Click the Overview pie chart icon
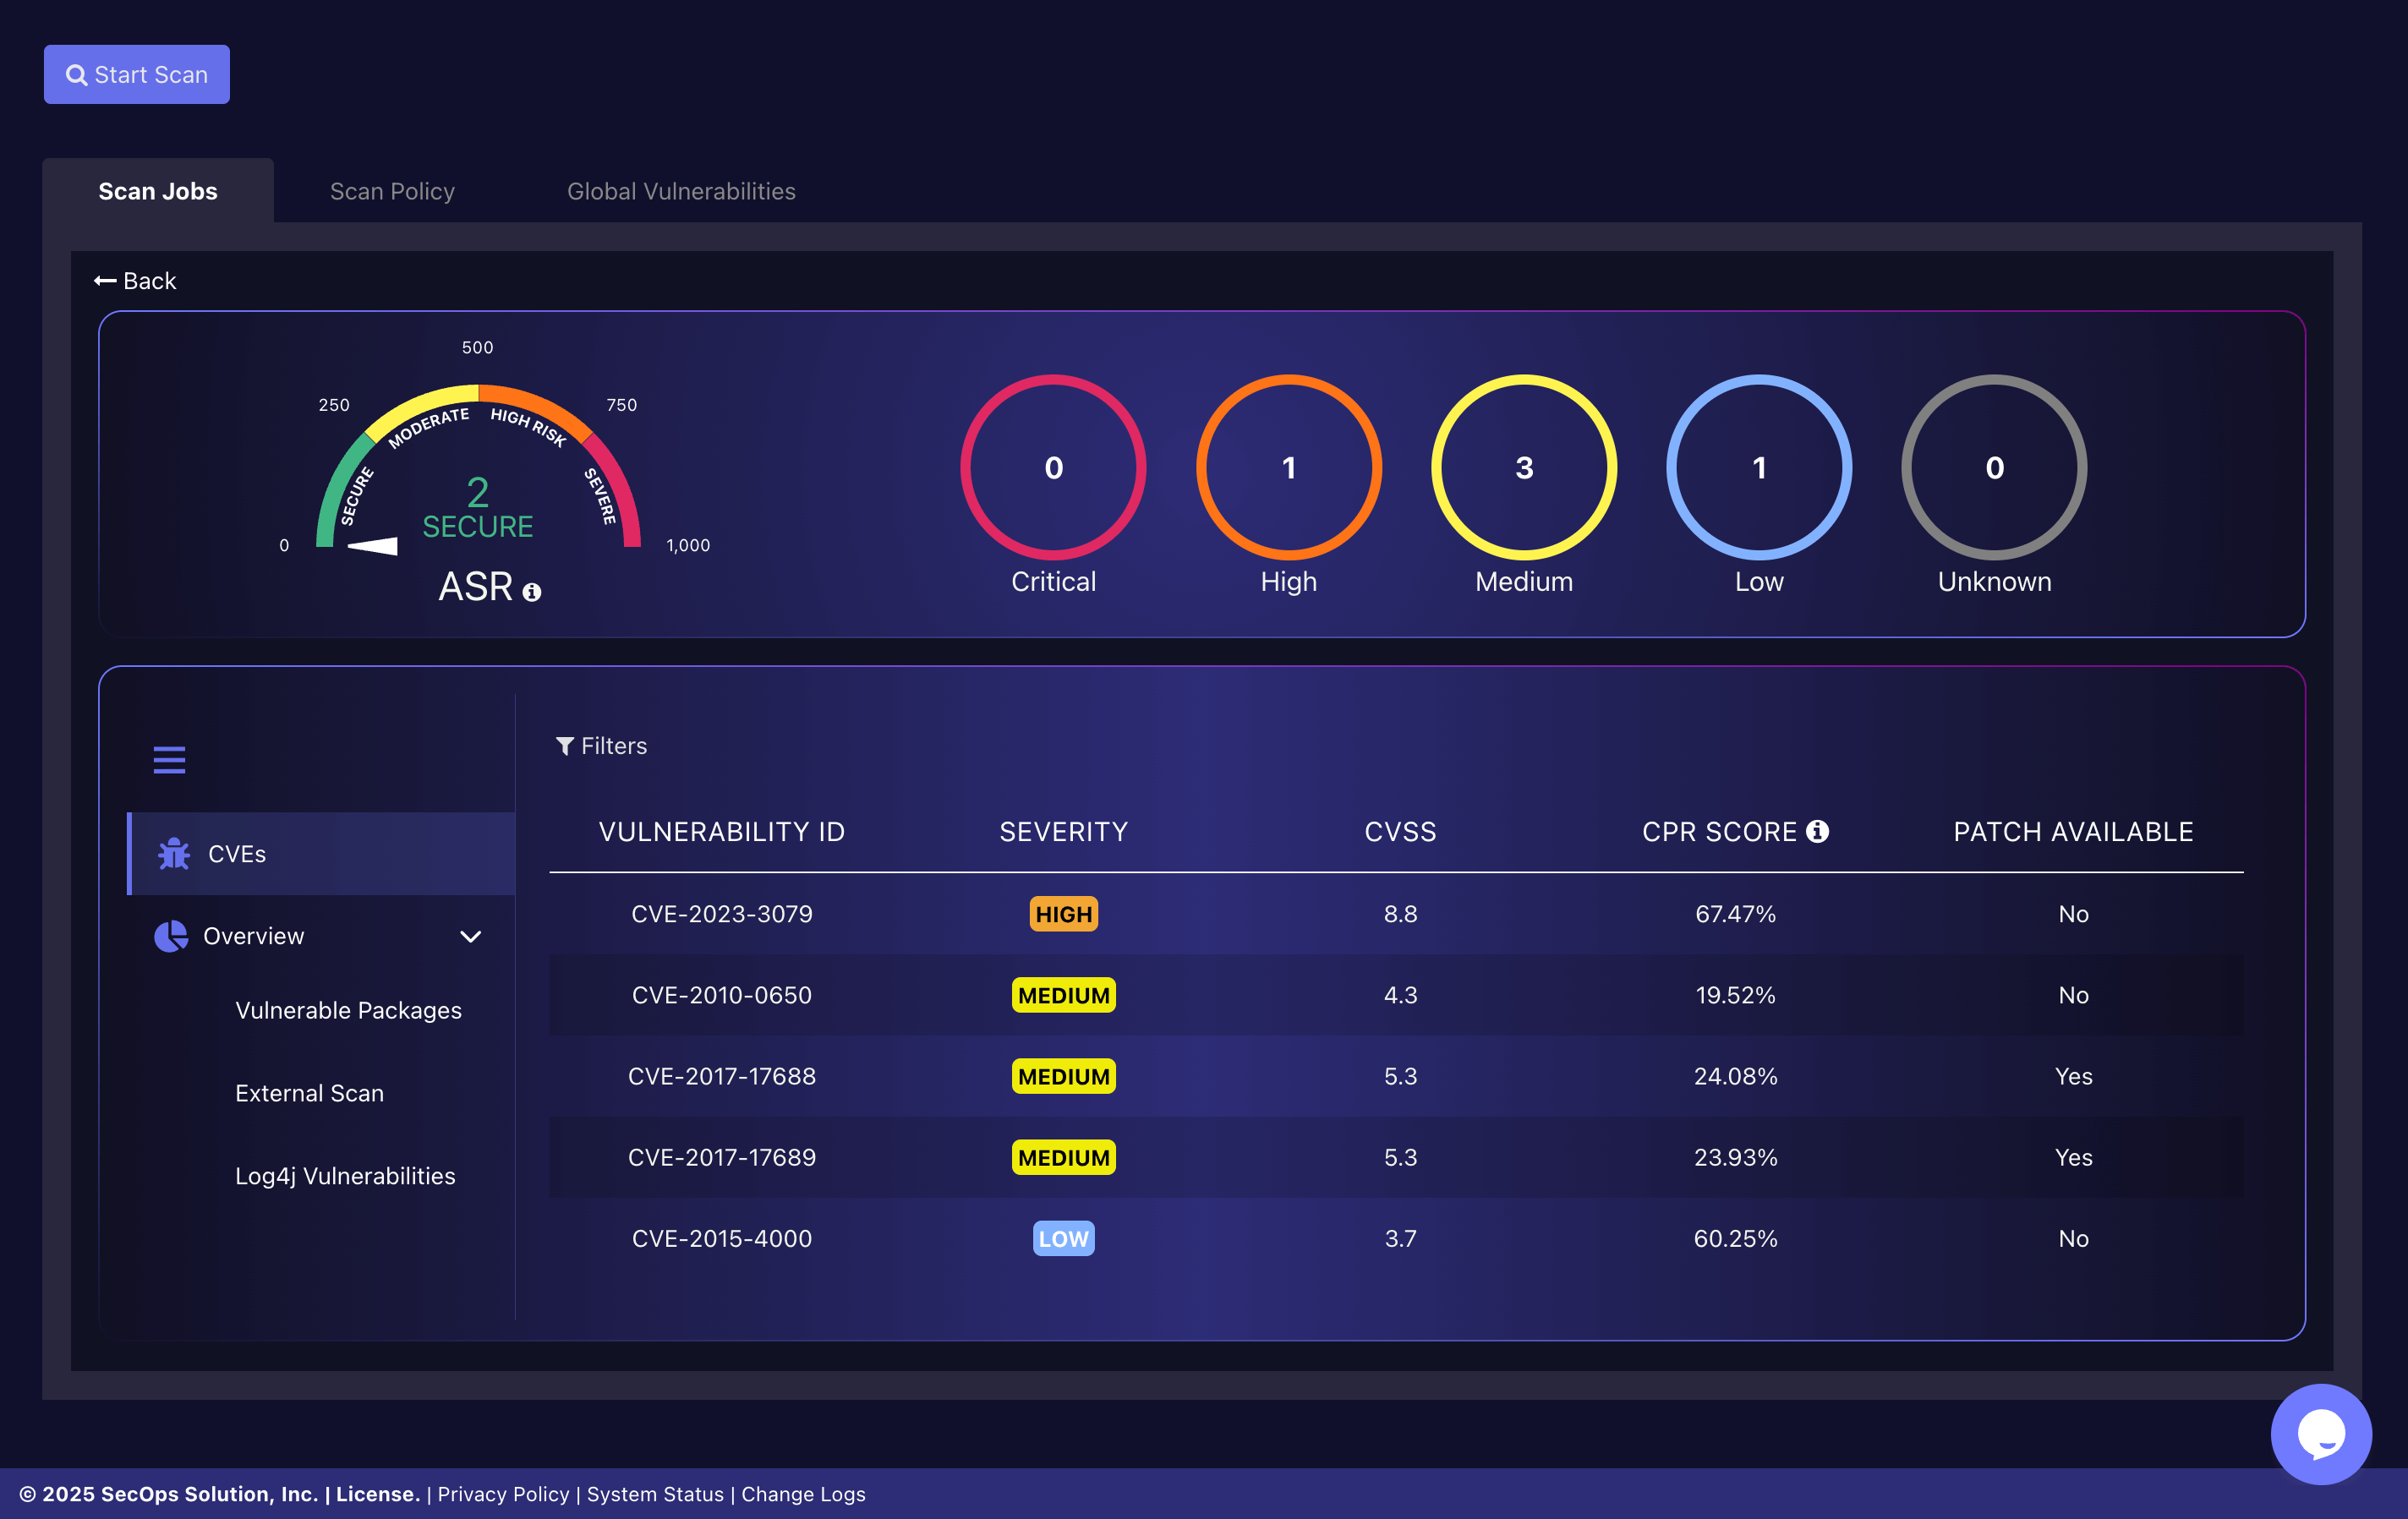The image size is (2408, 1519). (171, 936)
